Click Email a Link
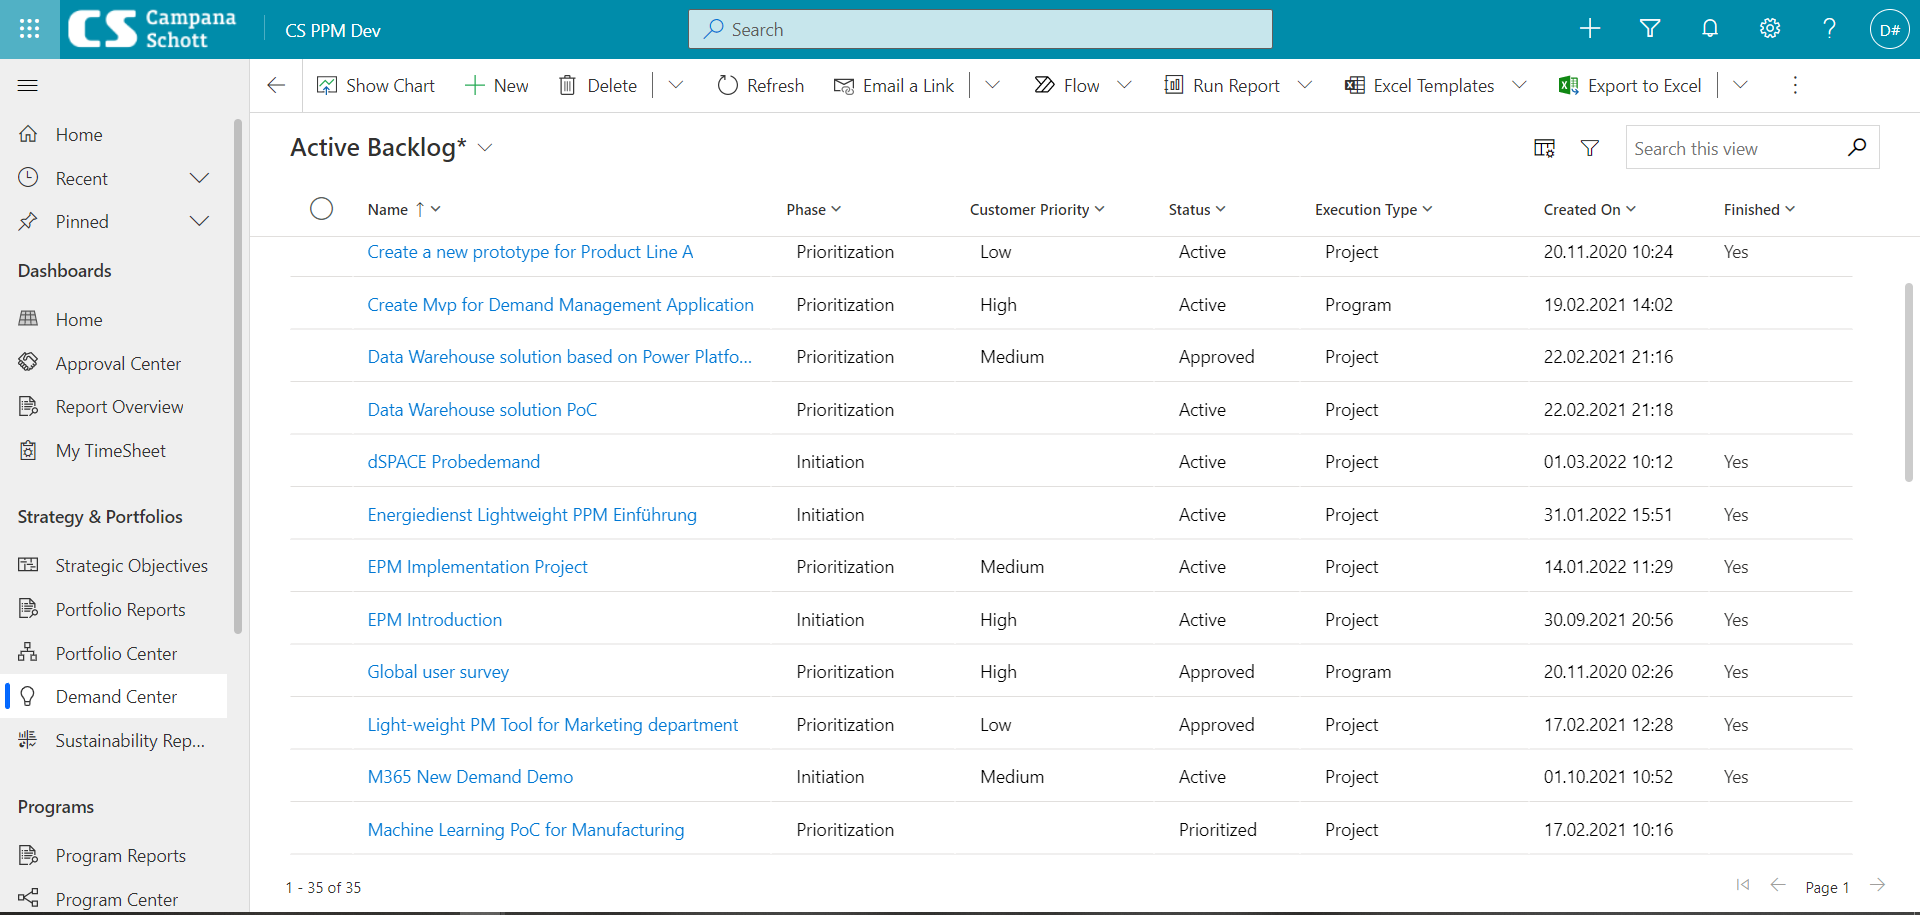The height and width of the screenshot is (915, 1920). click(894, 86)
